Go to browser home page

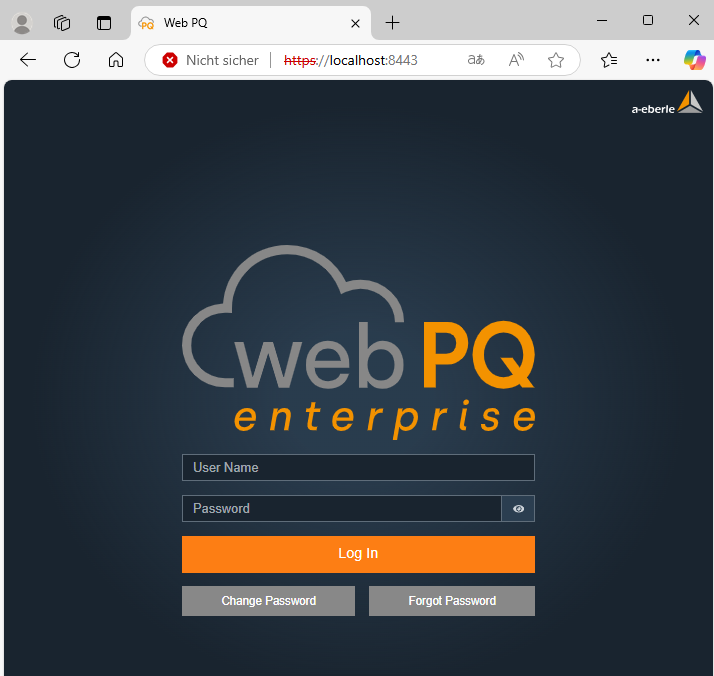click(116, 60)
